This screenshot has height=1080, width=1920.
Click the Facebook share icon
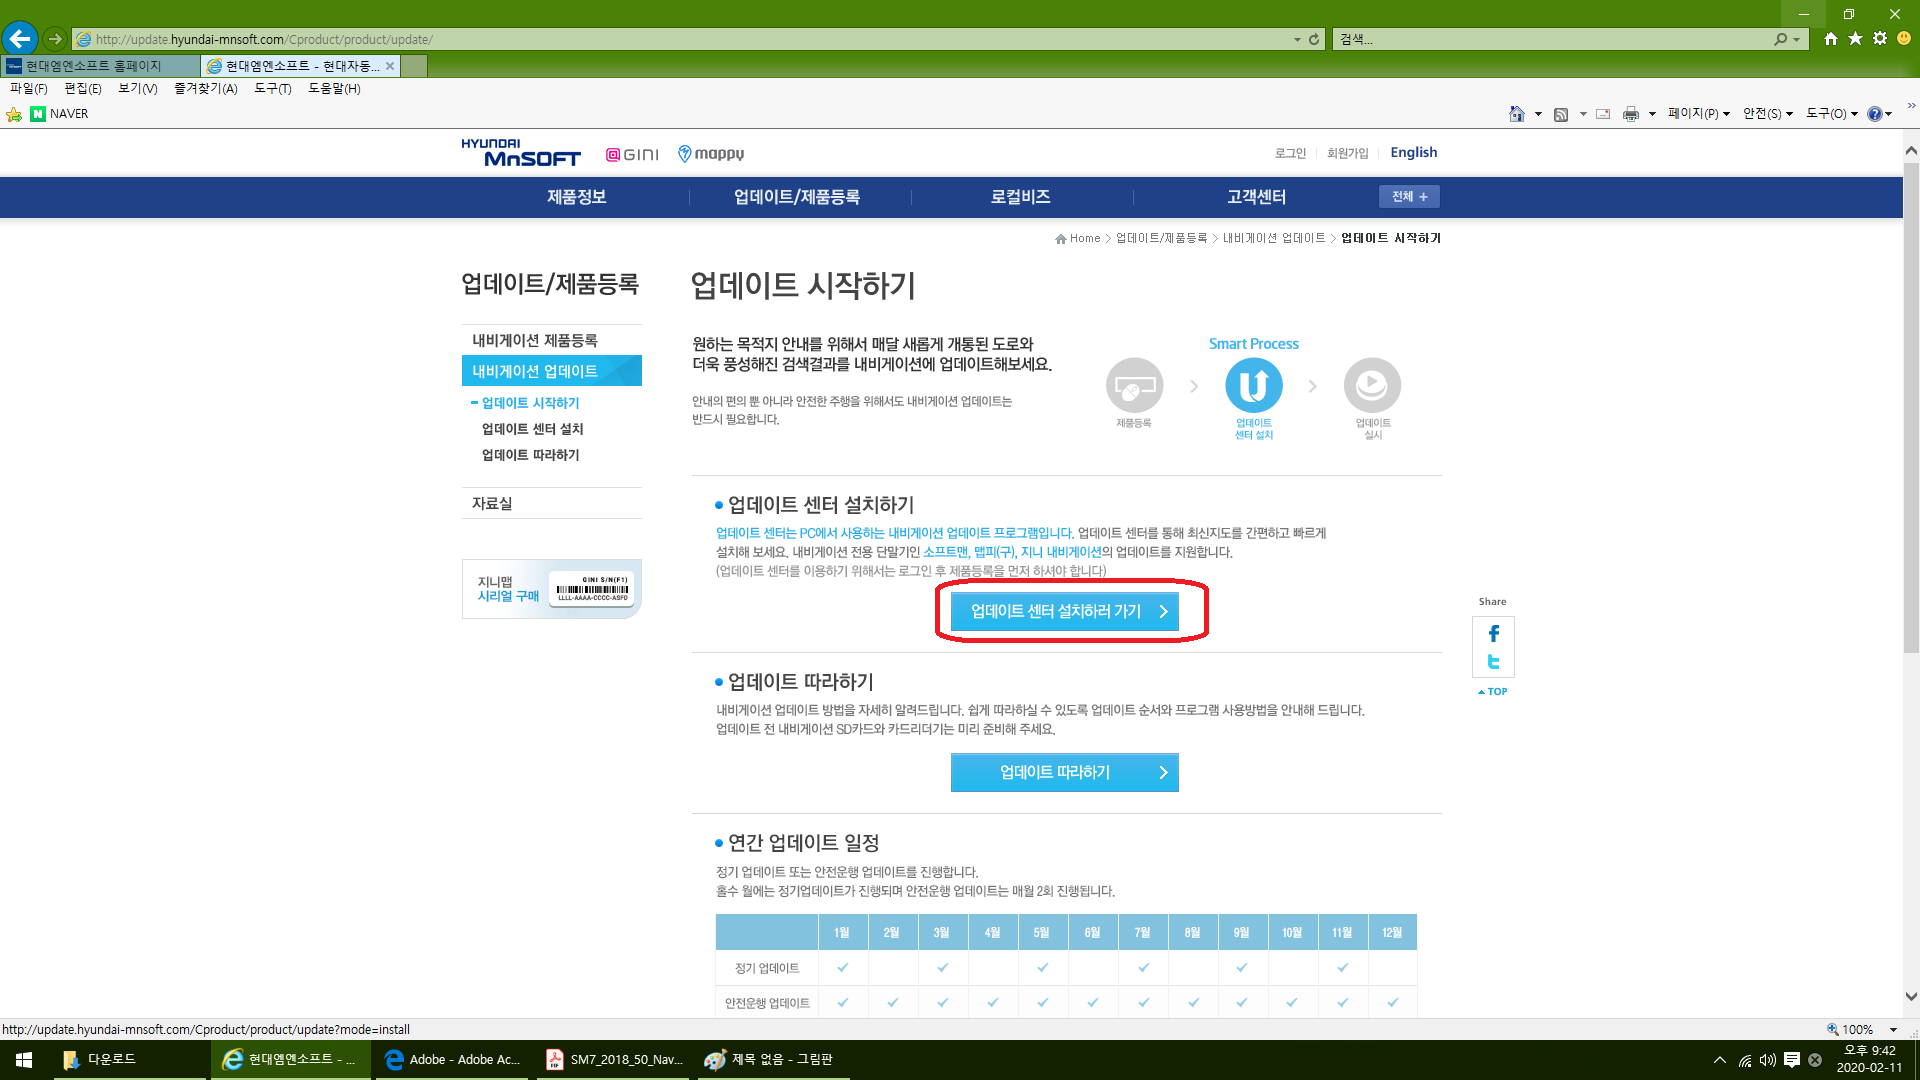1493,633
